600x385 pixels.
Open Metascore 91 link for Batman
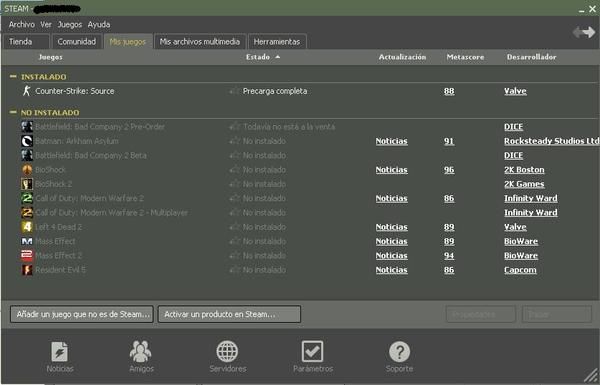[x=449, y=141]
